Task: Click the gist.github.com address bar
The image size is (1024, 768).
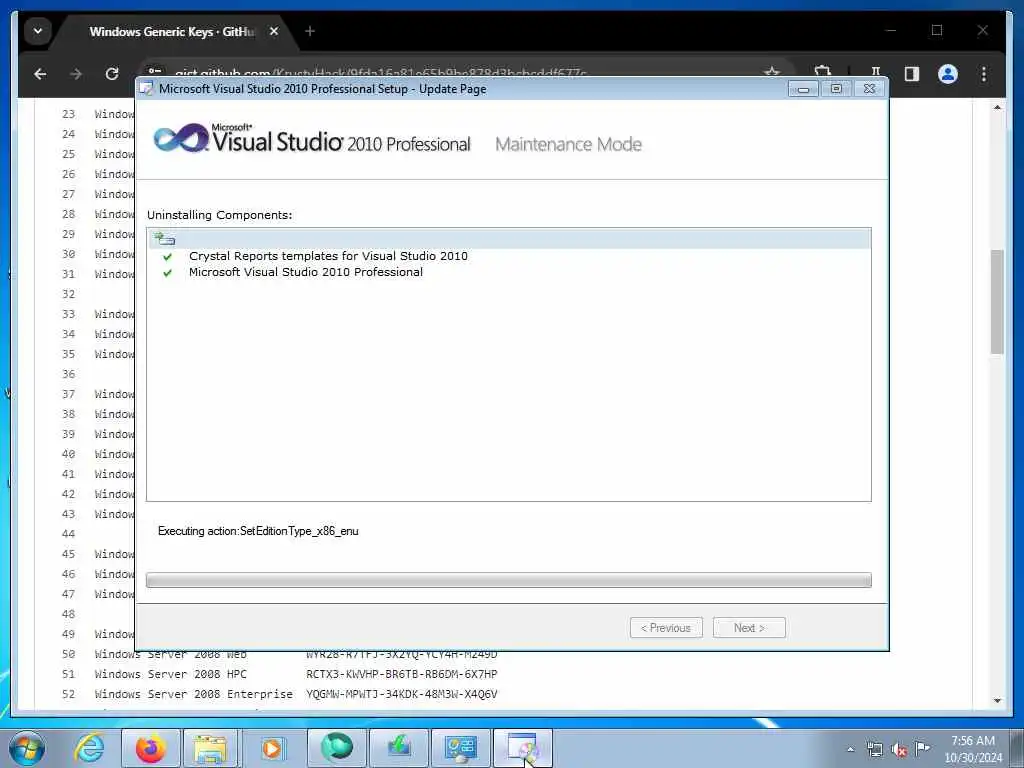Action: pyautogui.click(x=380, y=72)
